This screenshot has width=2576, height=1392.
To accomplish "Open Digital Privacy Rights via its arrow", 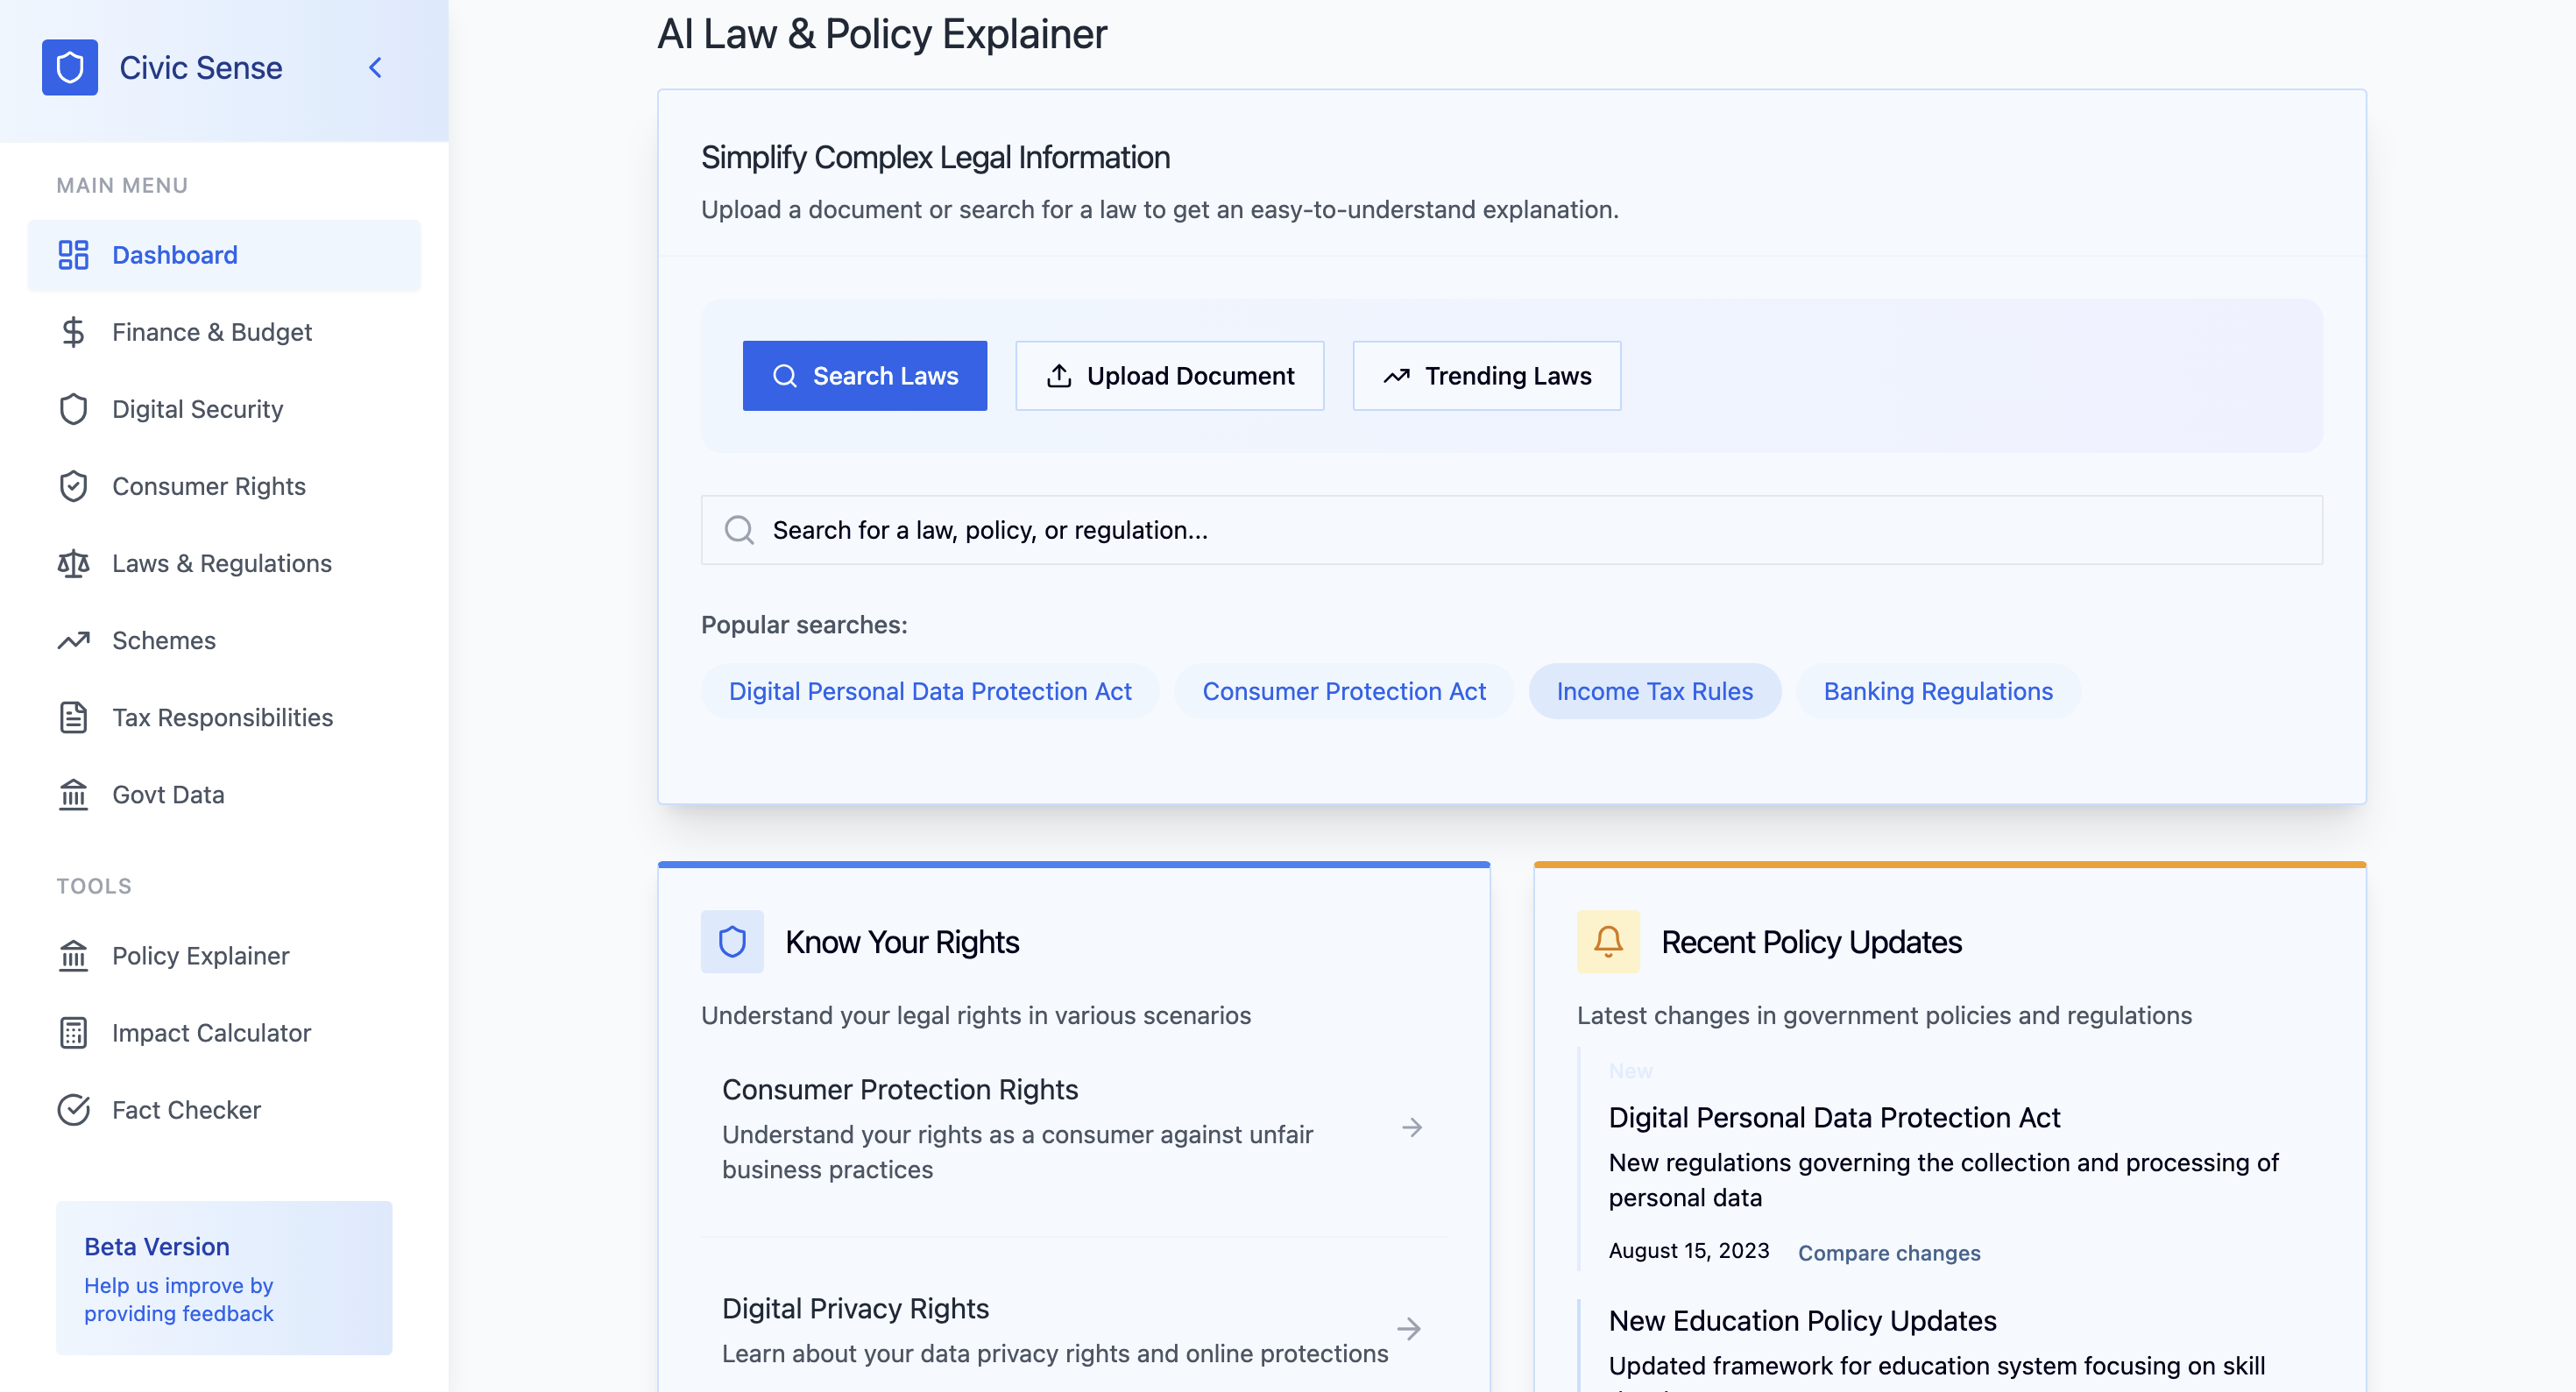I will (x=1411, y=1330).
